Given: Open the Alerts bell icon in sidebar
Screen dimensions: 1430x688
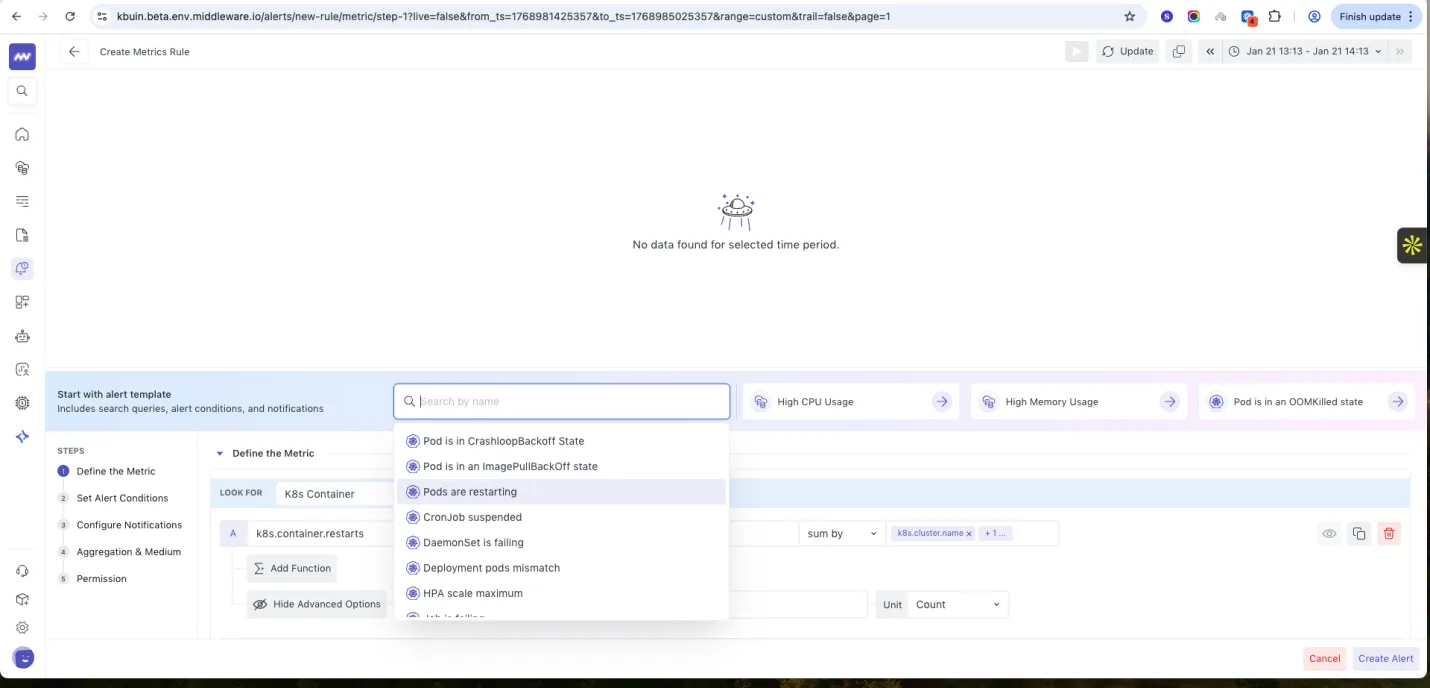Looking at the screenshot, I should coord(22,268).
